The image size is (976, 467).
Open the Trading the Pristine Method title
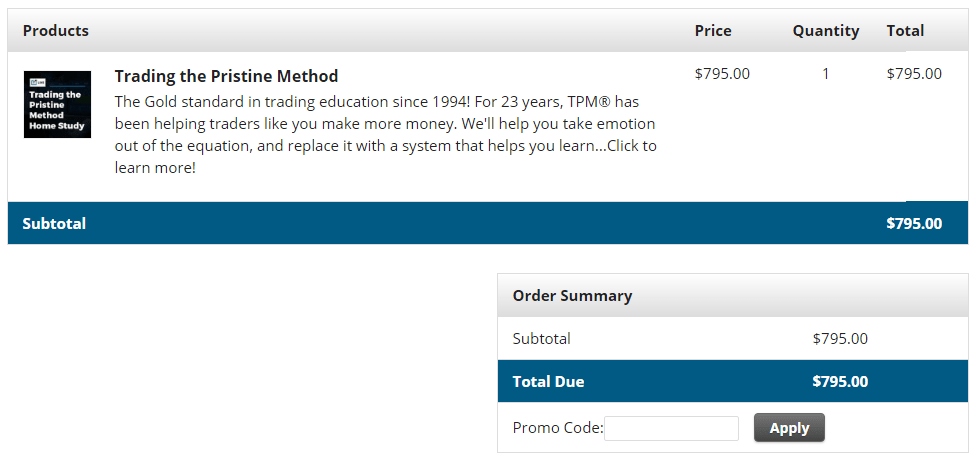tap(226, 76)
